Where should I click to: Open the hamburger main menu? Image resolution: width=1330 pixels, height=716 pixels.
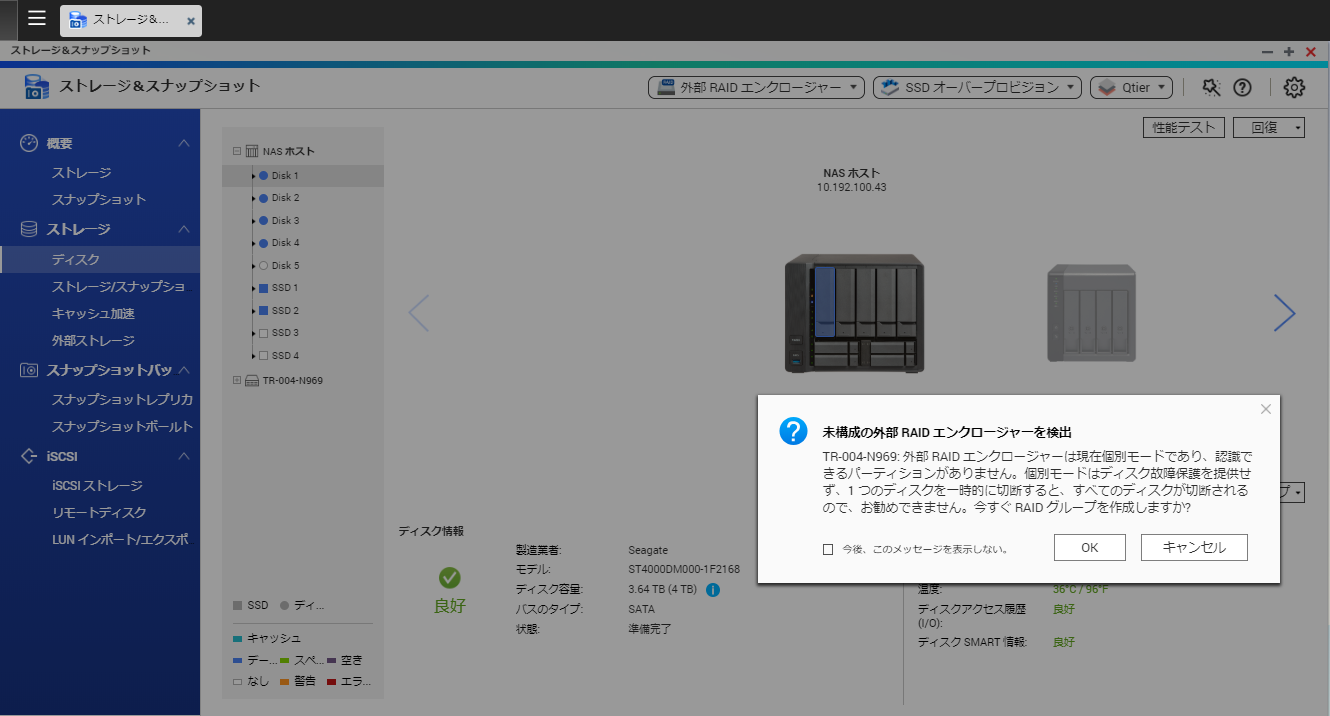pos(37,19)
